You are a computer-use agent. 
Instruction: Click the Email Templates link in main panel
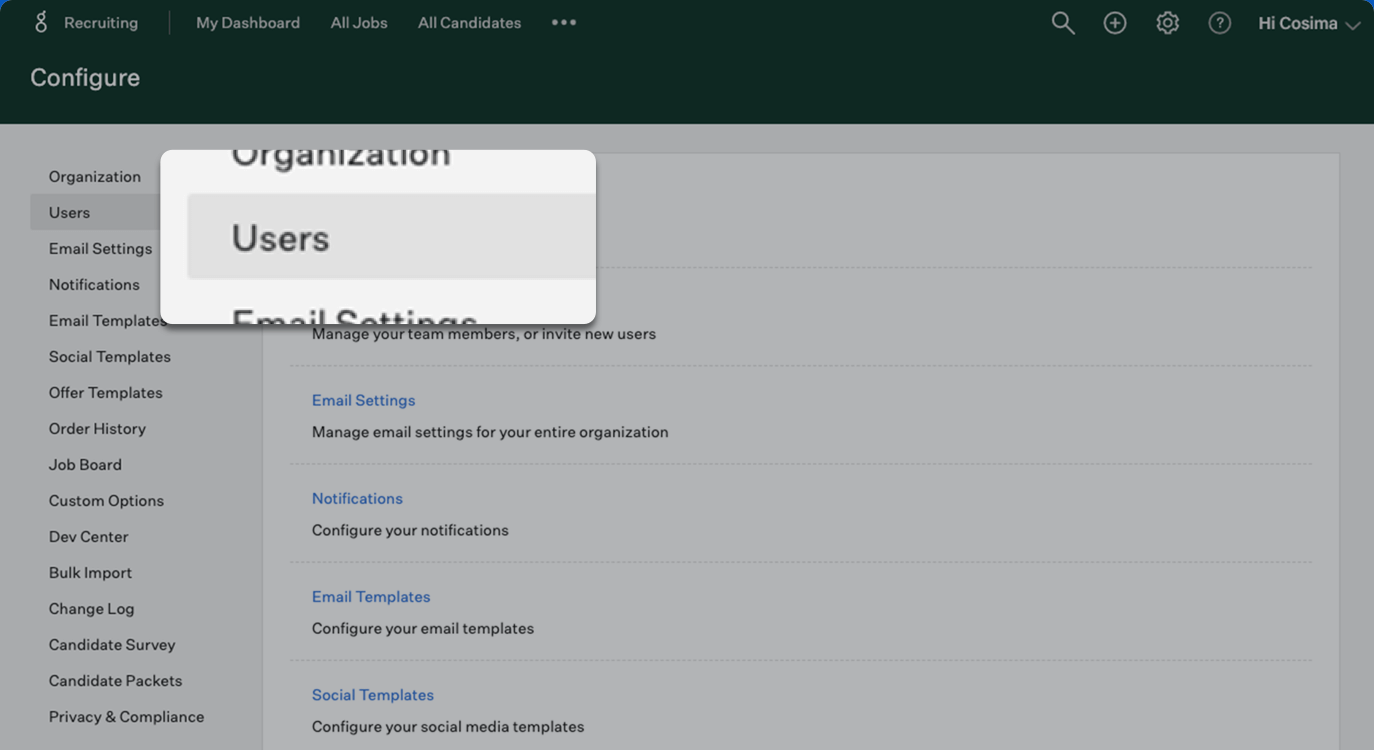(371, 596)
